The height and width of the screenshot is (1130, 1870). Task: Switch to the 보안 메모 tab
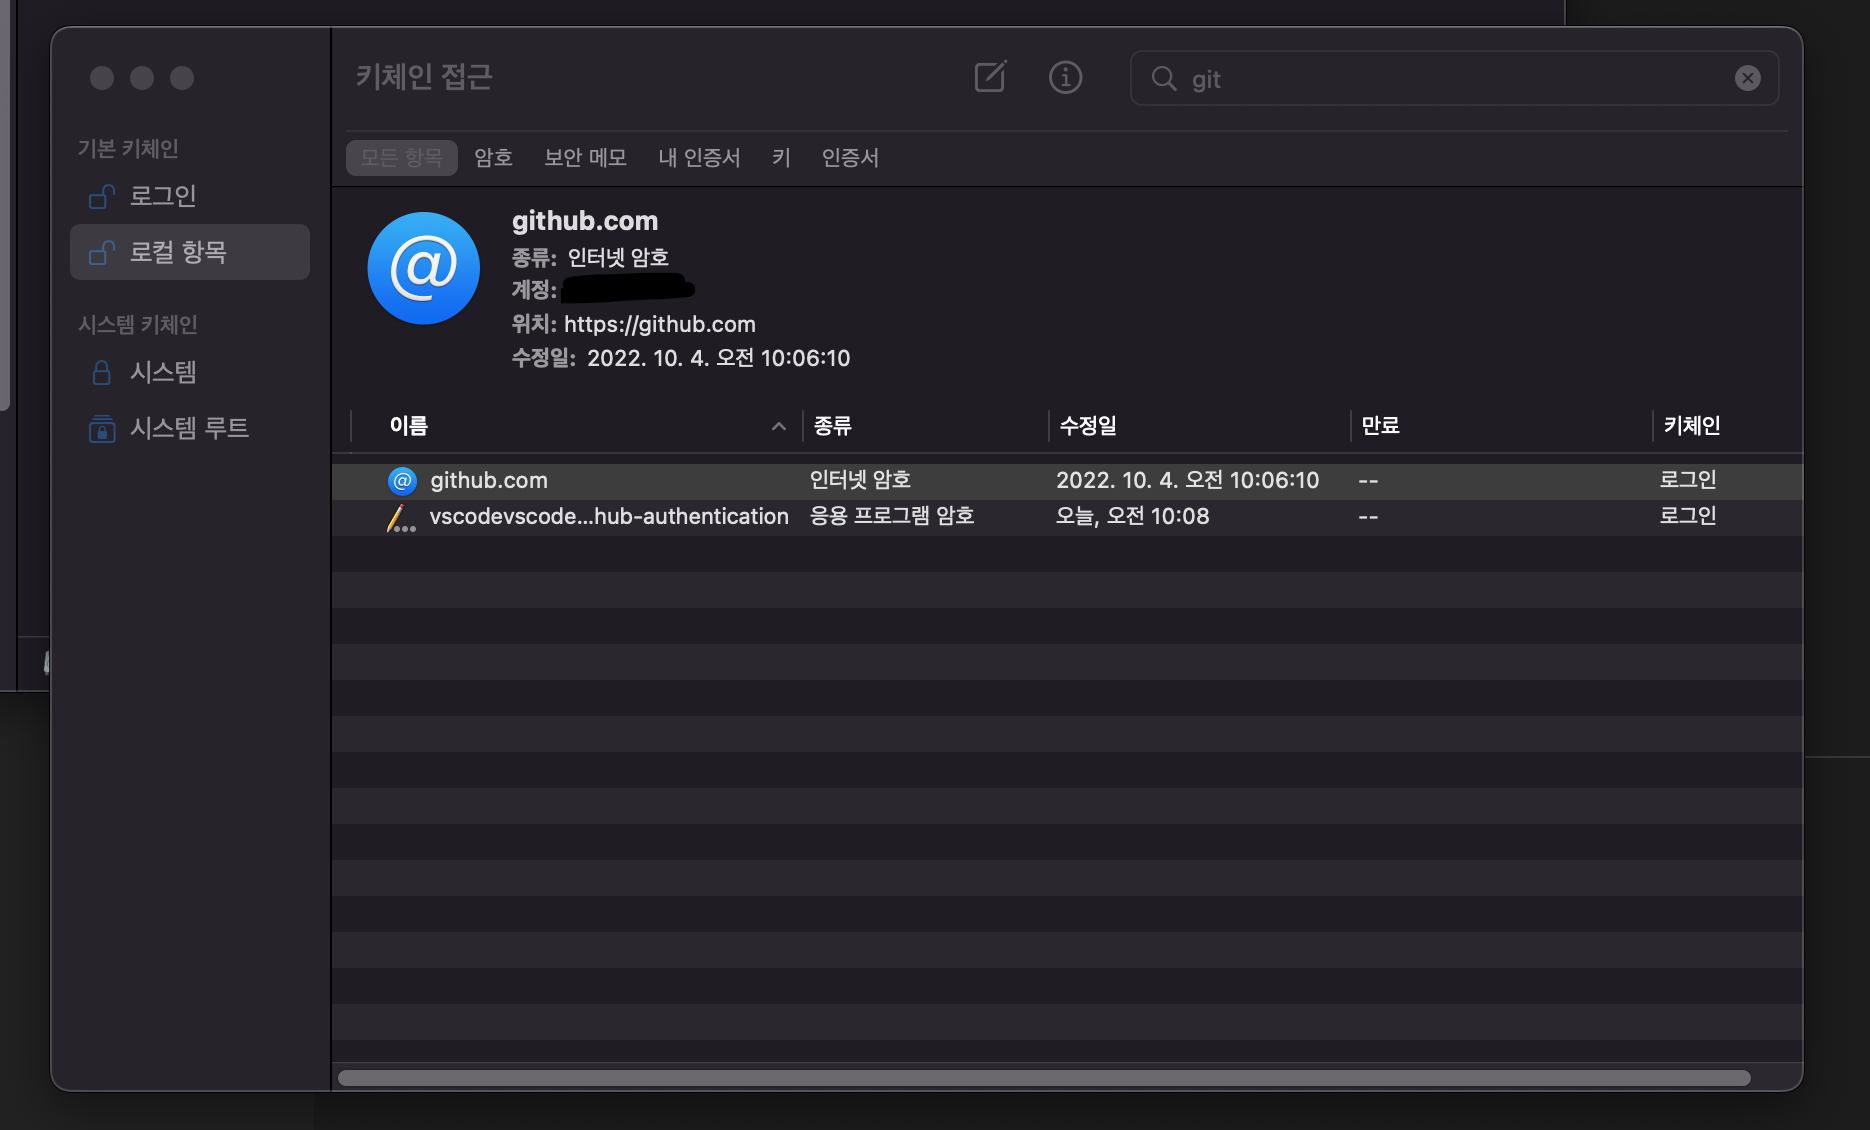pyautogui.click(x=585, y=157)
